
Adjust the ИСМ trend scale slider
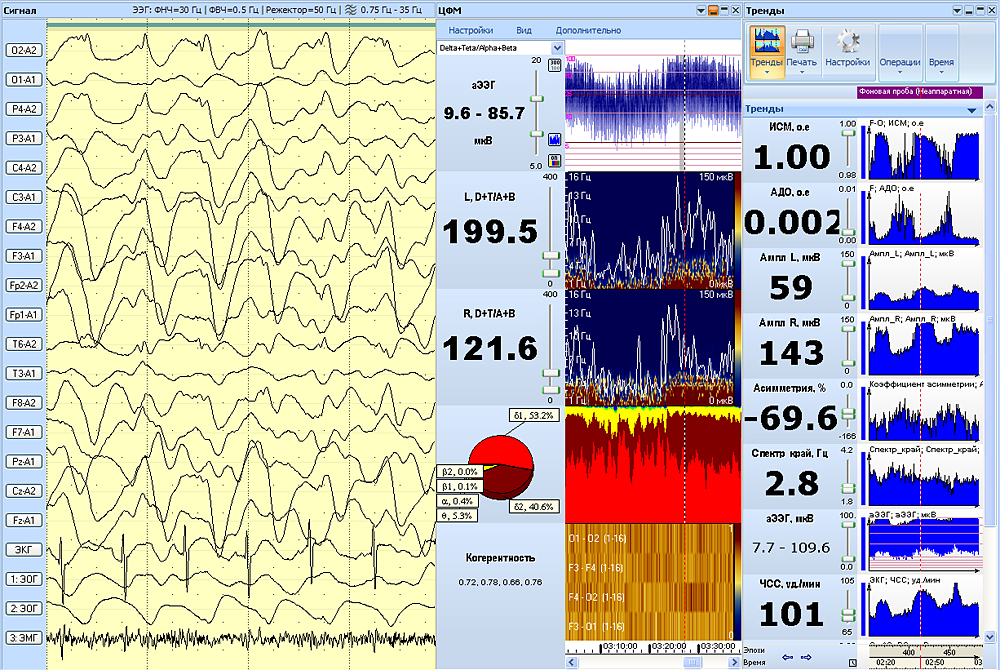pyautogui.click(x=848, y=134)
